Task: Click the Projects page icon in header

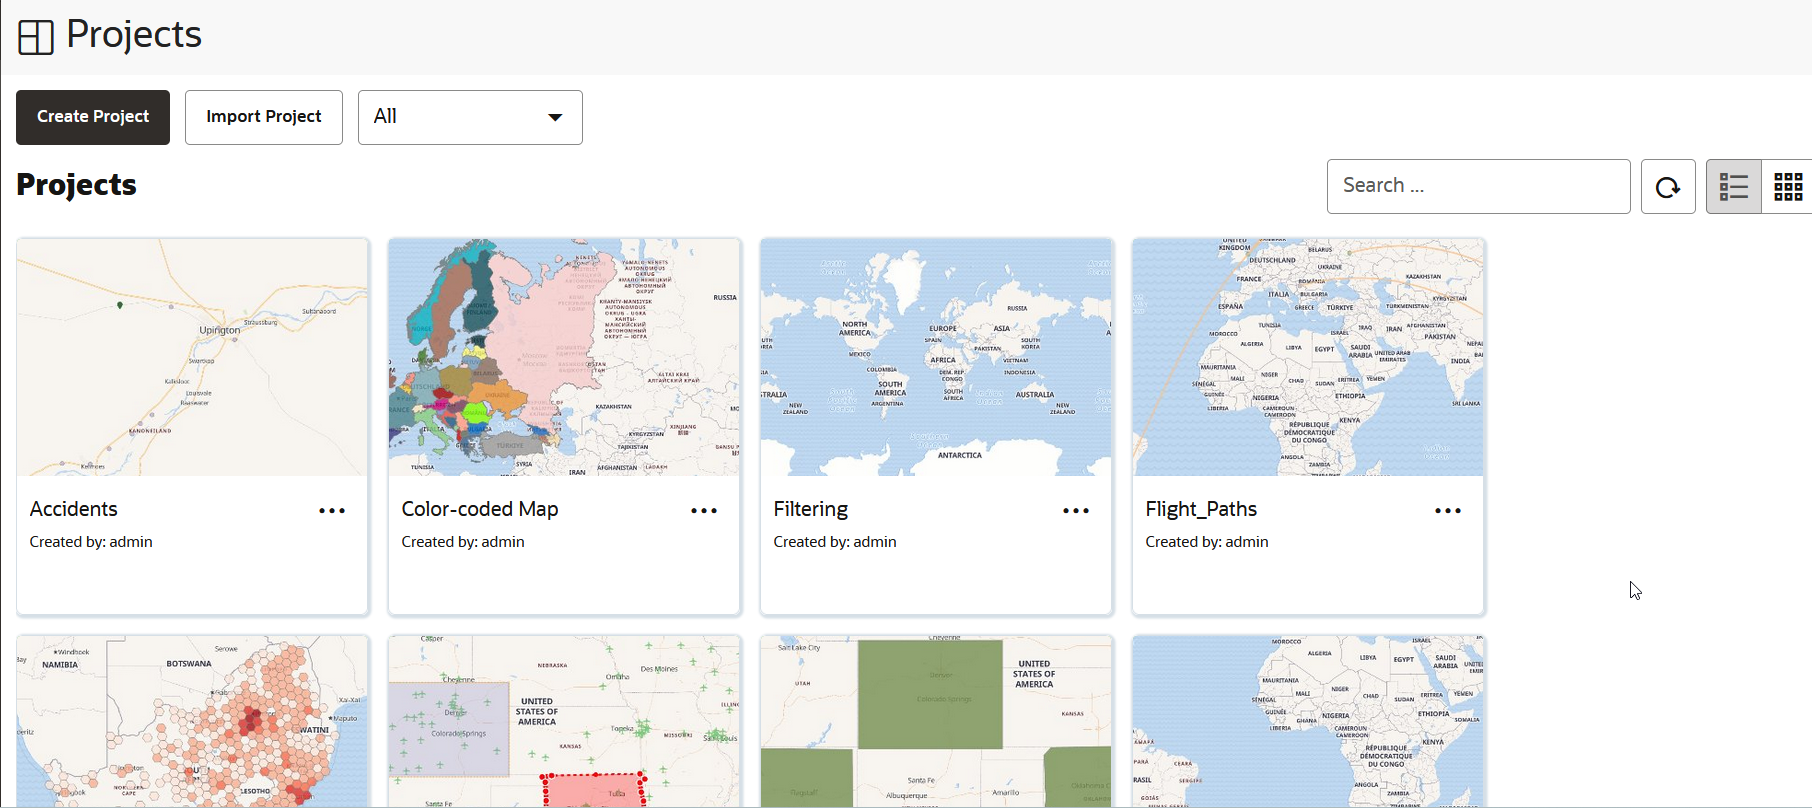Action: [36, 37]
